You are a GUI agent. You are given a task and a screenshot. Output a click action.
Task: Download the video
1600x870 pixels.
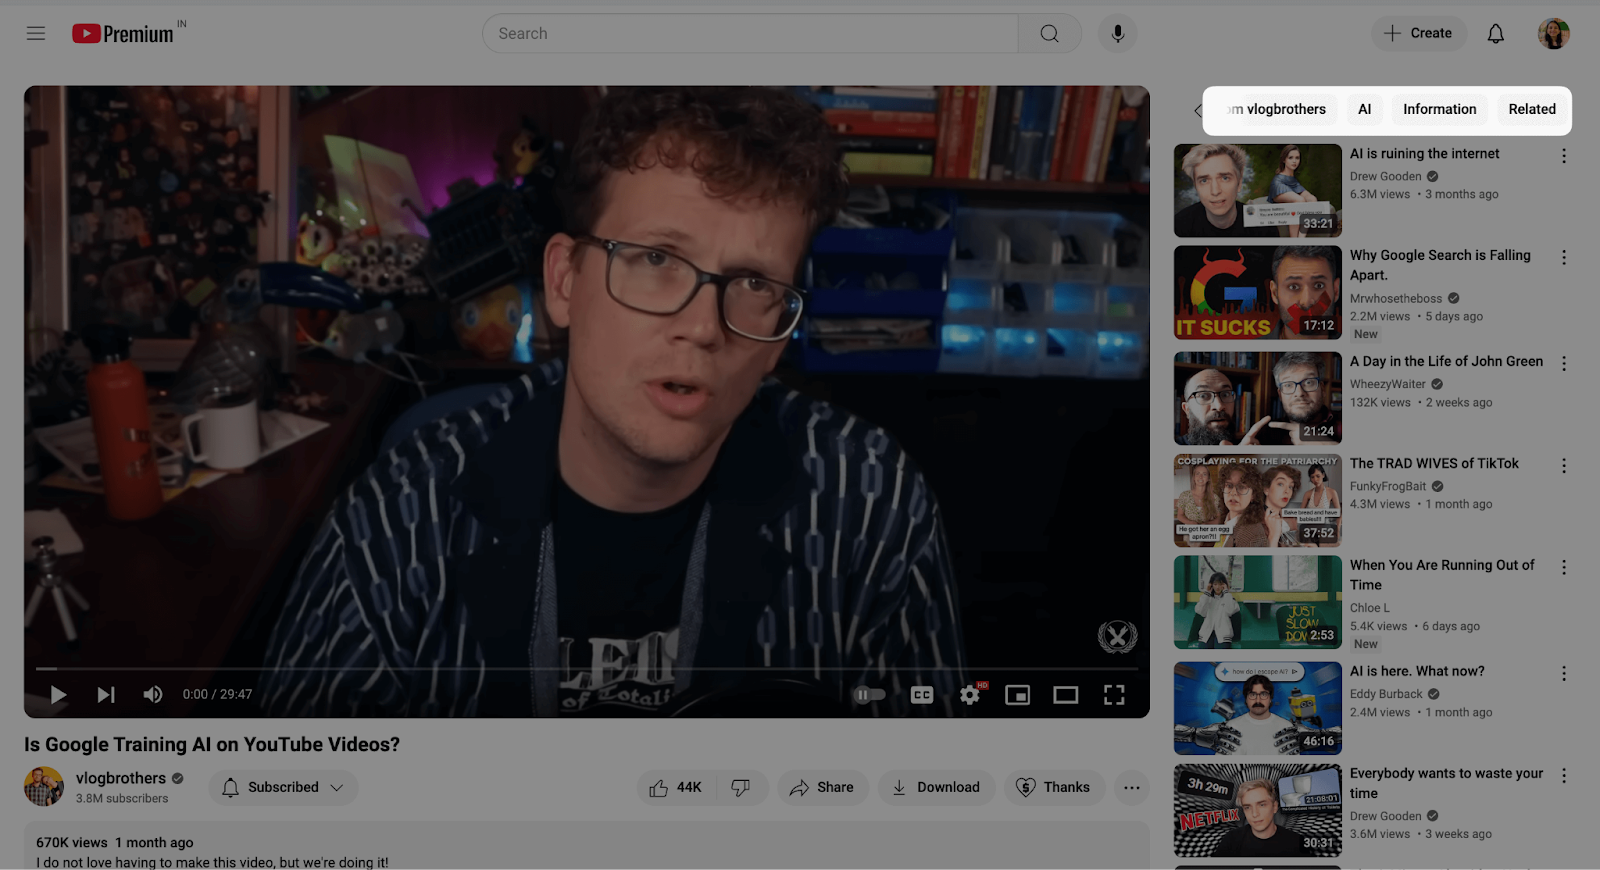[936, 788]
